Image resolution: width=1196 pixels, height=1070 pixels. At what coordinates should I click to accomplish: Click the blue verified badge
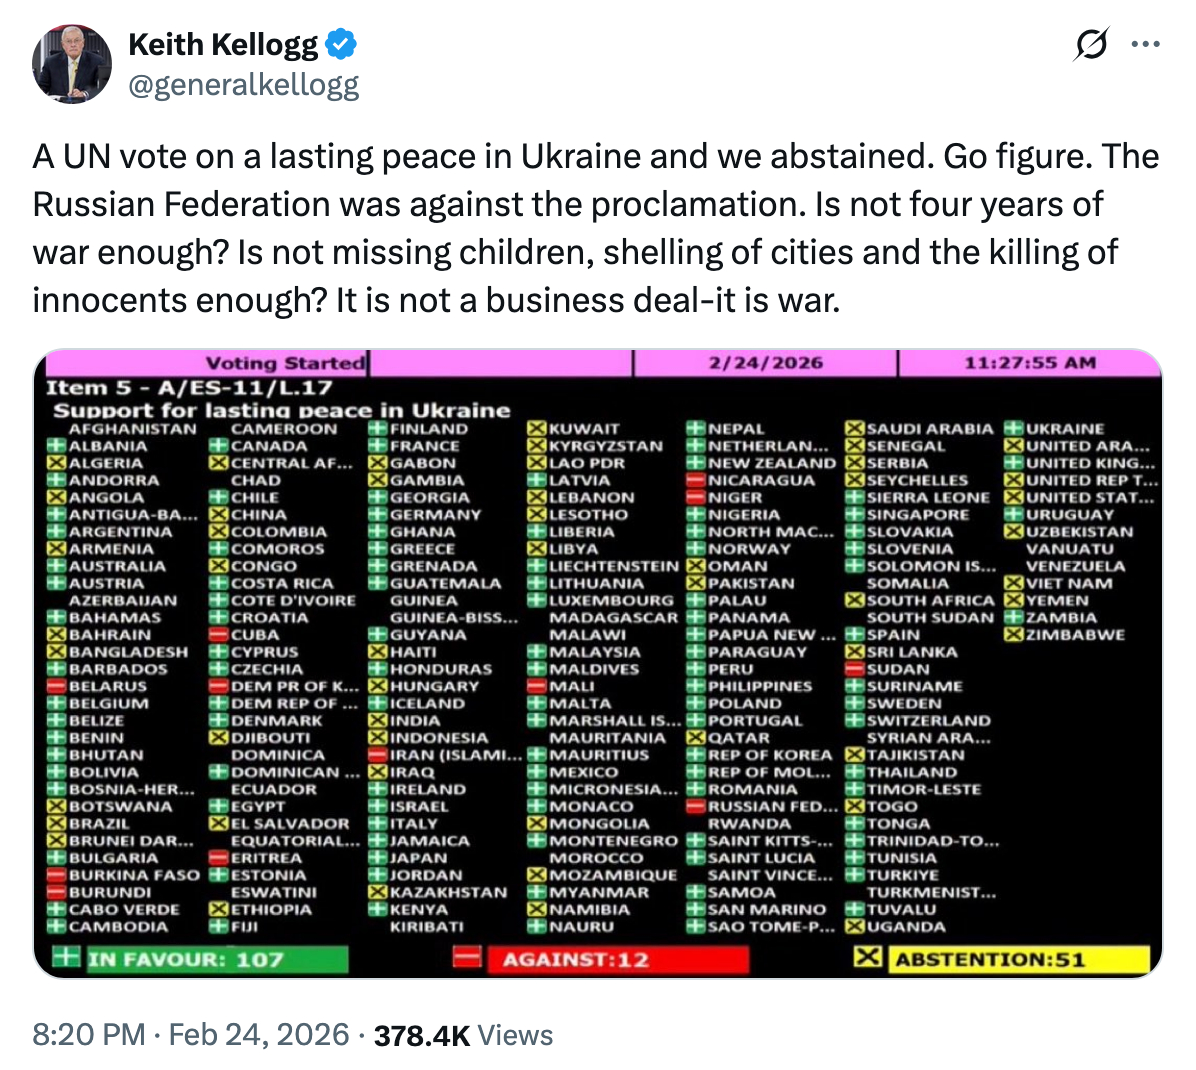point(342,44)
